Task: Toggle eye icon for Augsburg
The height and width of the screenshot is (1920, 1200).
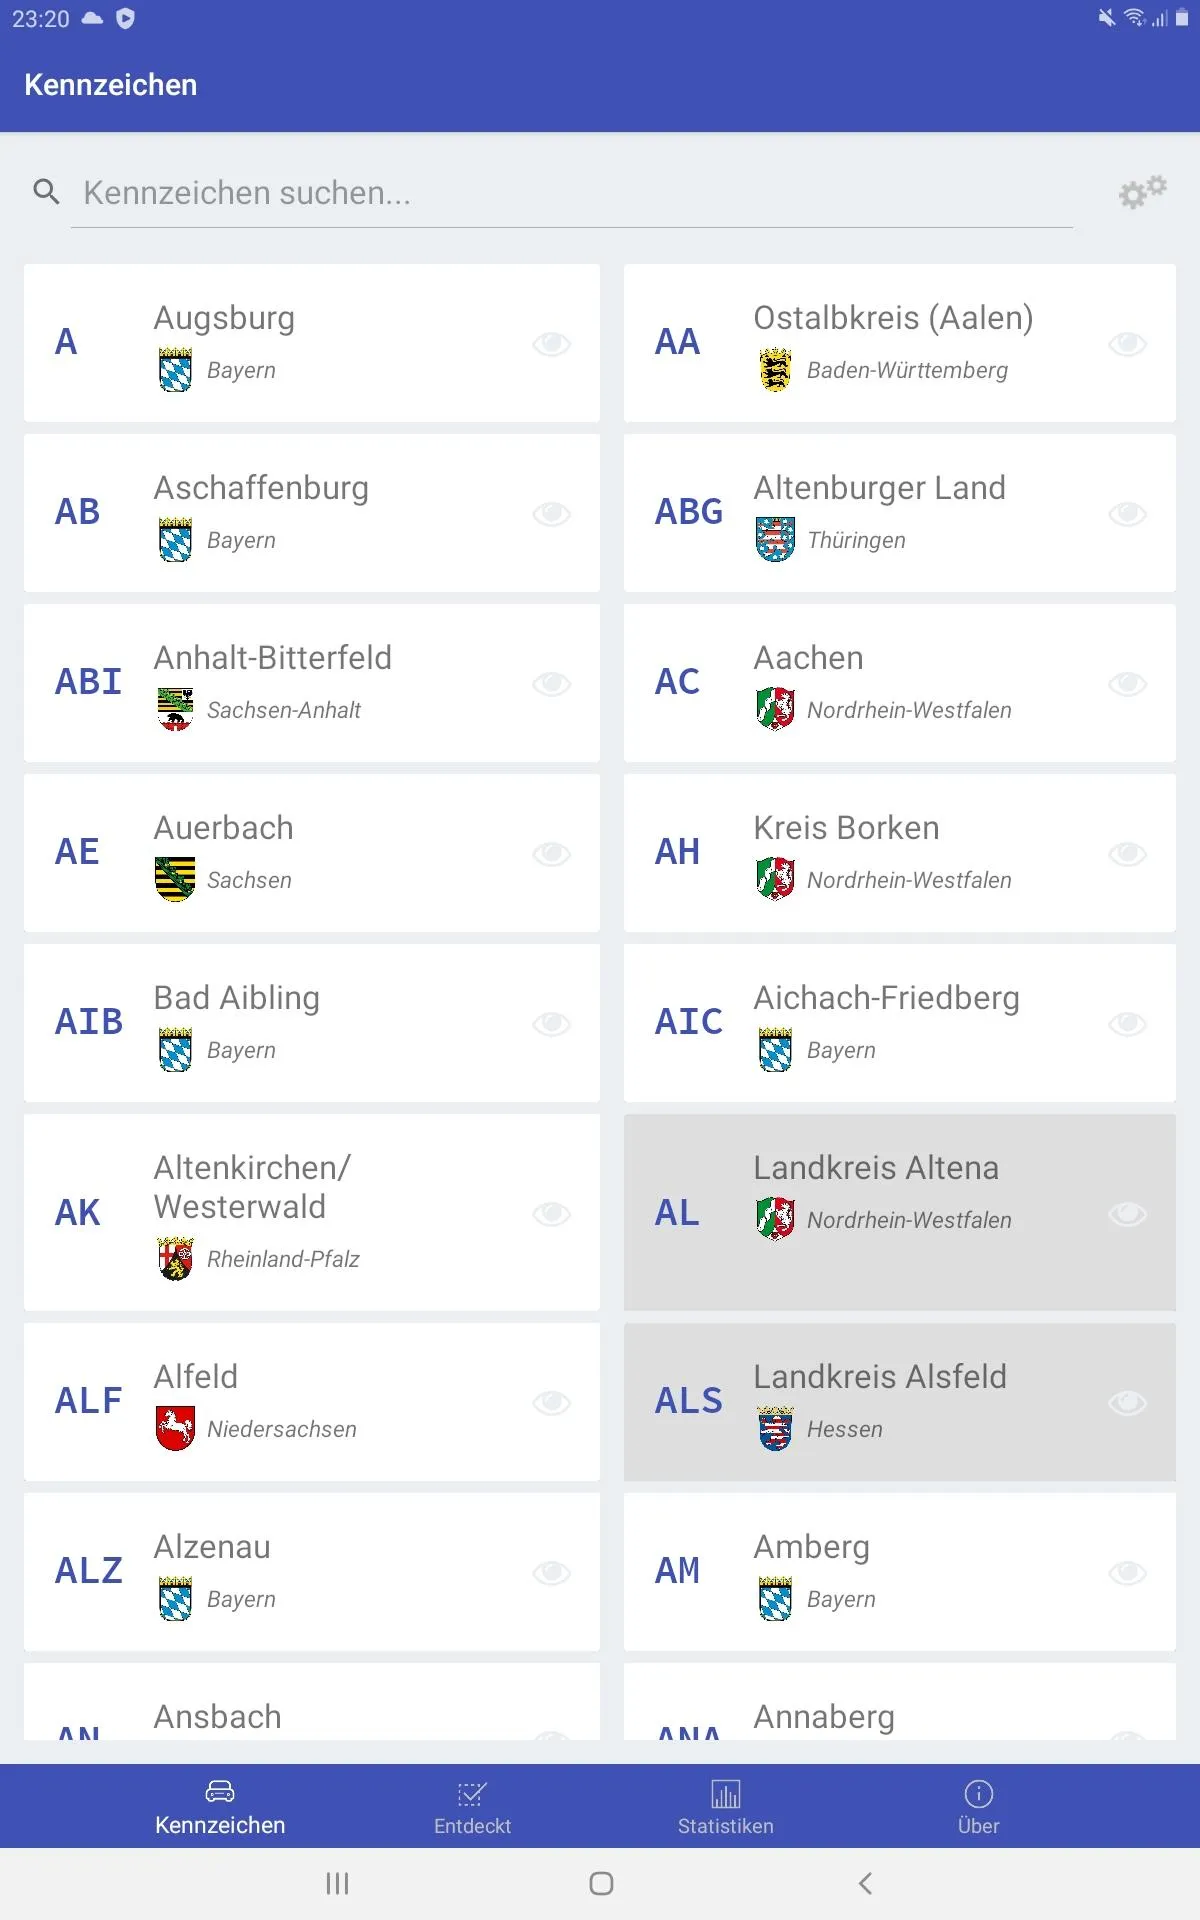Action: coord(551,344)
